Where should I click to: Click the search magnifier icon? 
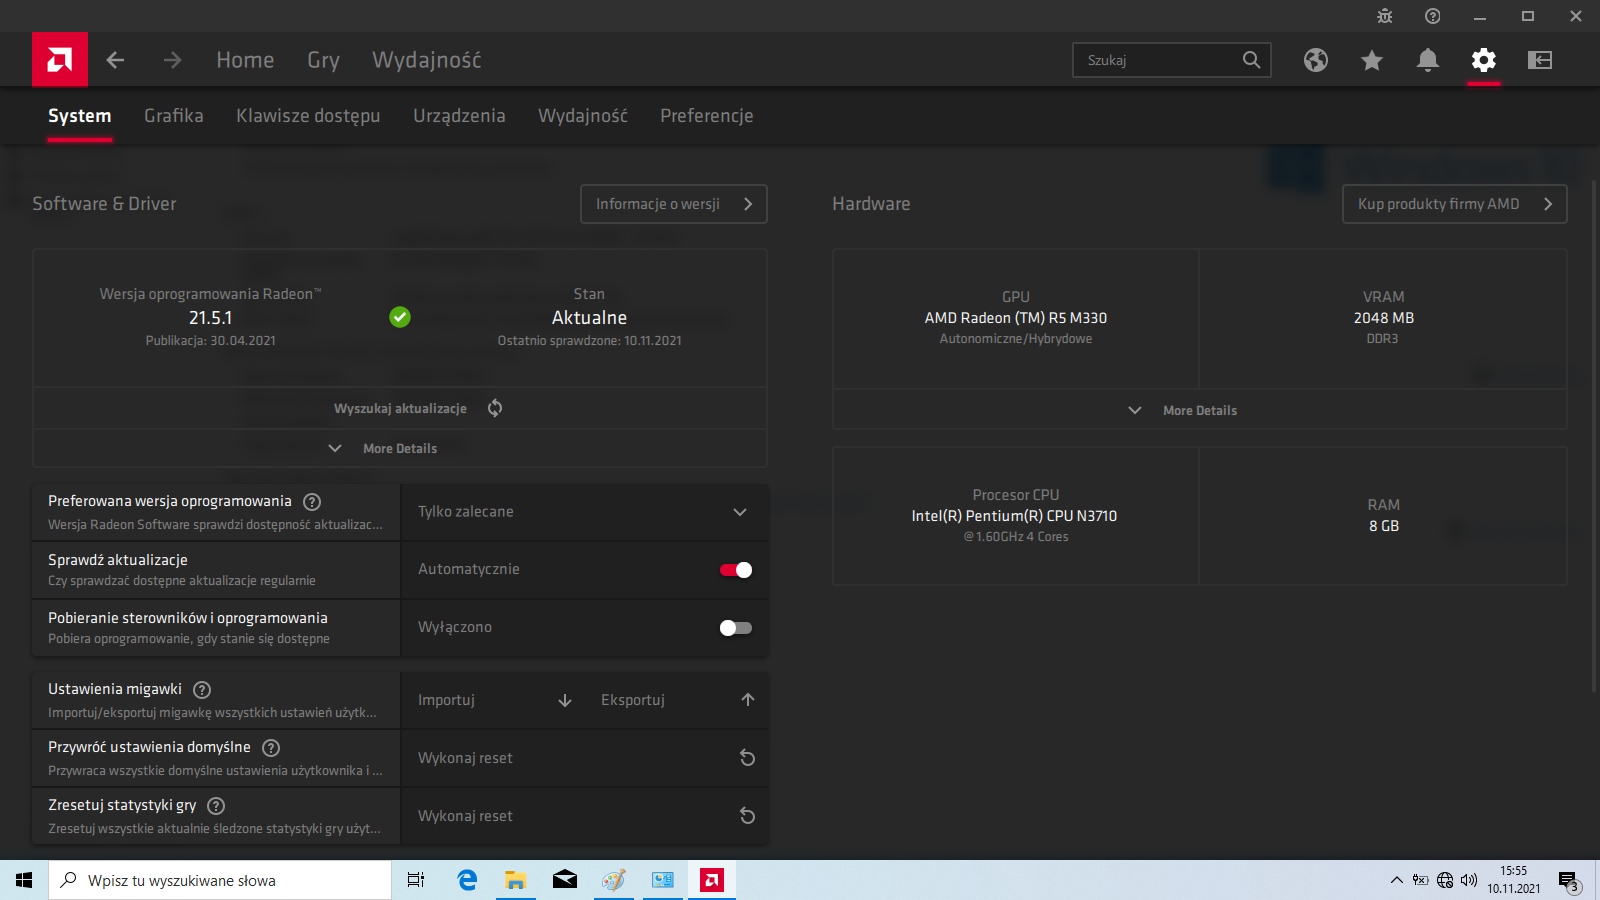tap(1251, 60)
